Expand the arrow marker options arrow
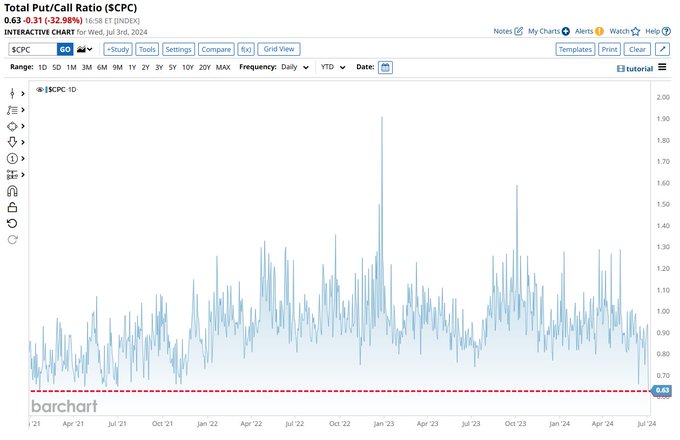Screen dimensions: 680x440 (x=23, y=142)
